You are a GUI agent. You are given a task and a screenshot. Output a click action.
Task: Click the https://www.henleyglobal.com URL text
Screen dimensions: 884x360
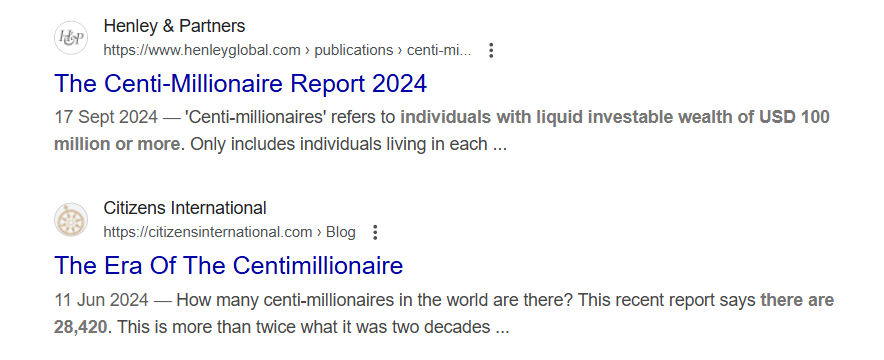pyautogui.click(x=202, y=50)
